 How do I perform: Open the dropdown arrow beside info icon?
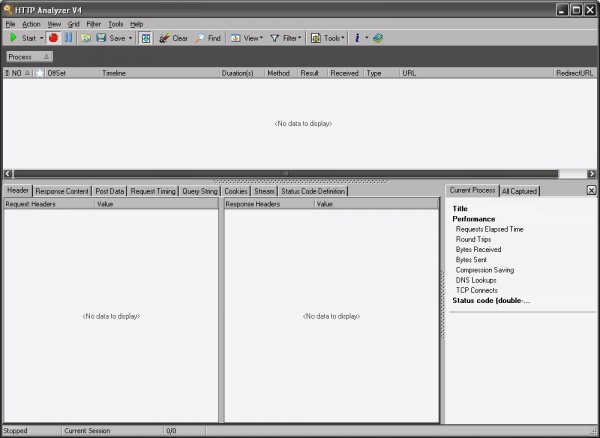click(x=367, y=38)
